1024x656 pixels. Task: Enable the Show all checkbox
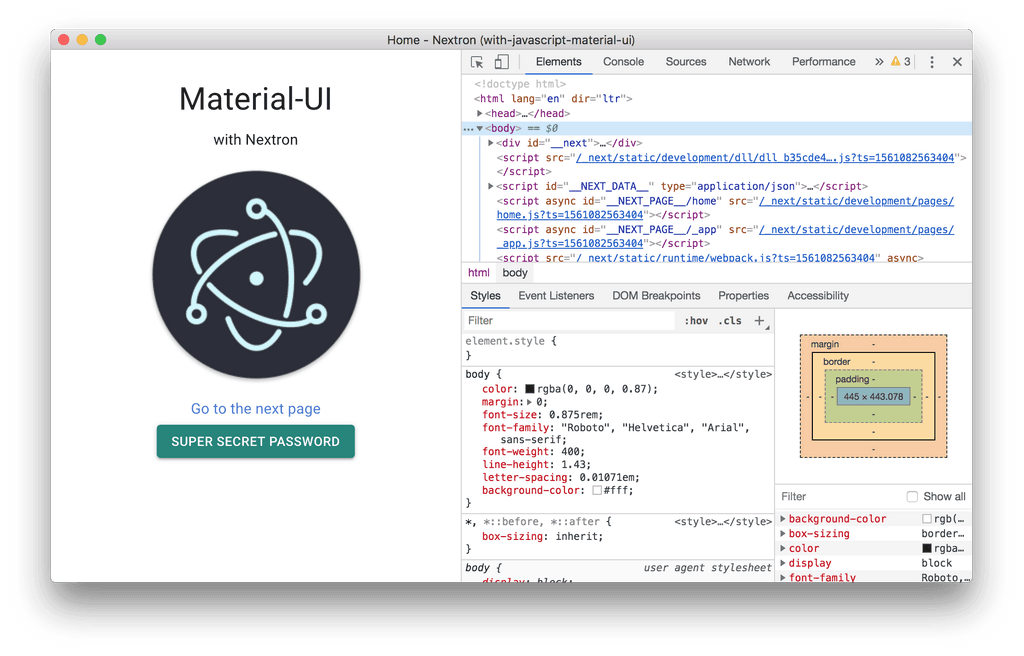pyautogui.click(x=911, y=496)
